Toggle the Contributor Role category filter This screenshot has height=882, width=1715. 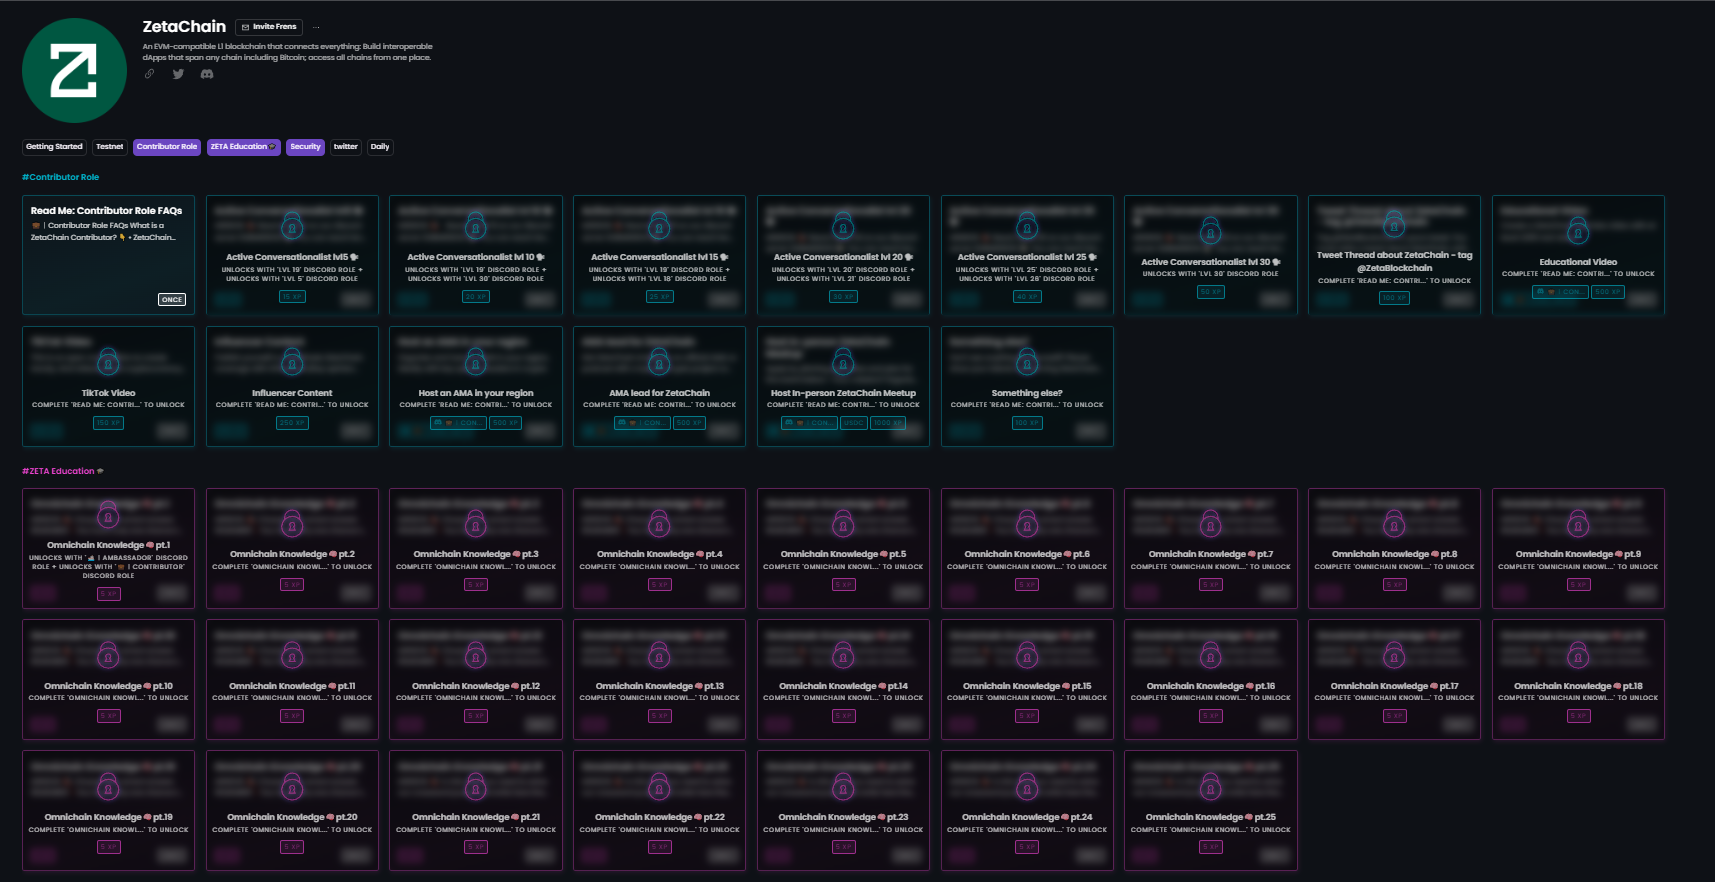[167, 147]
